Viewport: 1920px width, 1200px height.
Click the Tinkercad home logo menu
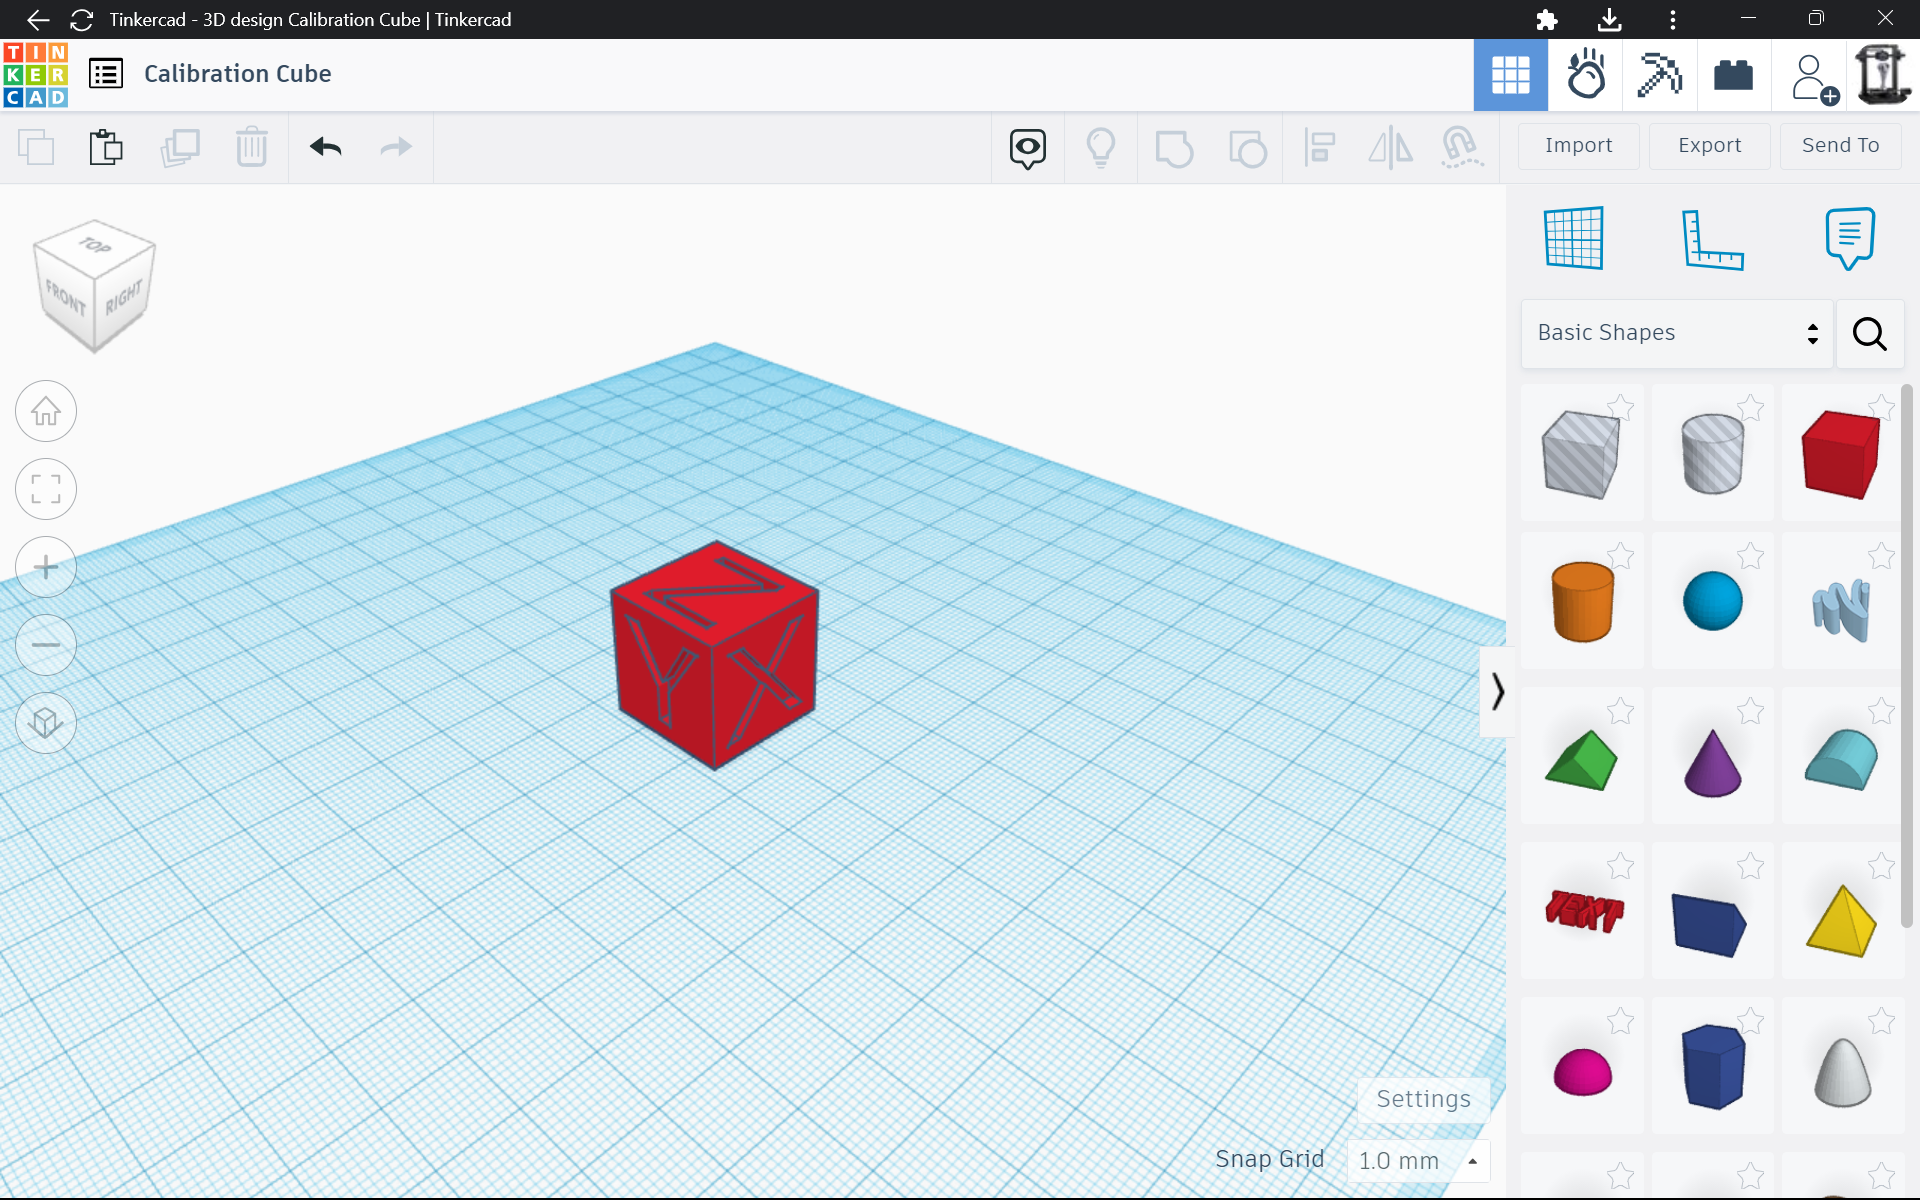tap(37, 73)
